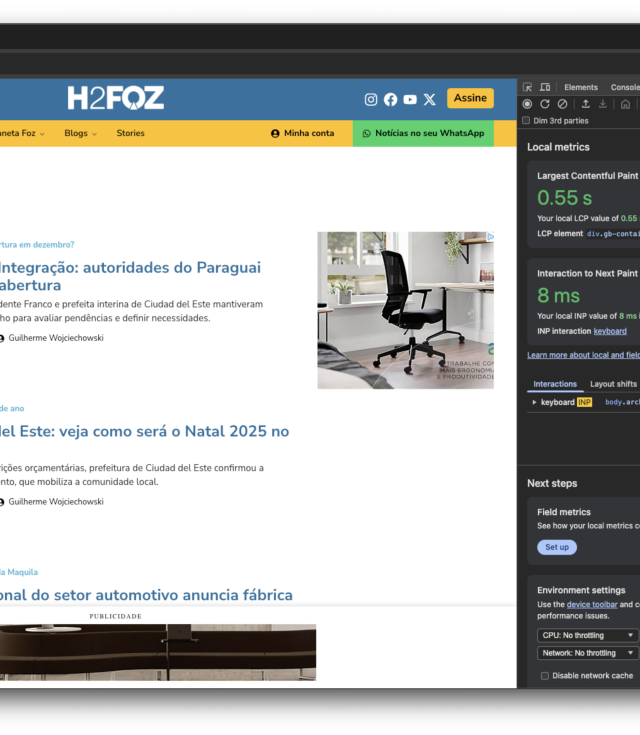Screen dimensions: 640x735
Task: Open the Notícias no seu WhatsApp link
Action: pyautogui.click(x=423, y=133)
